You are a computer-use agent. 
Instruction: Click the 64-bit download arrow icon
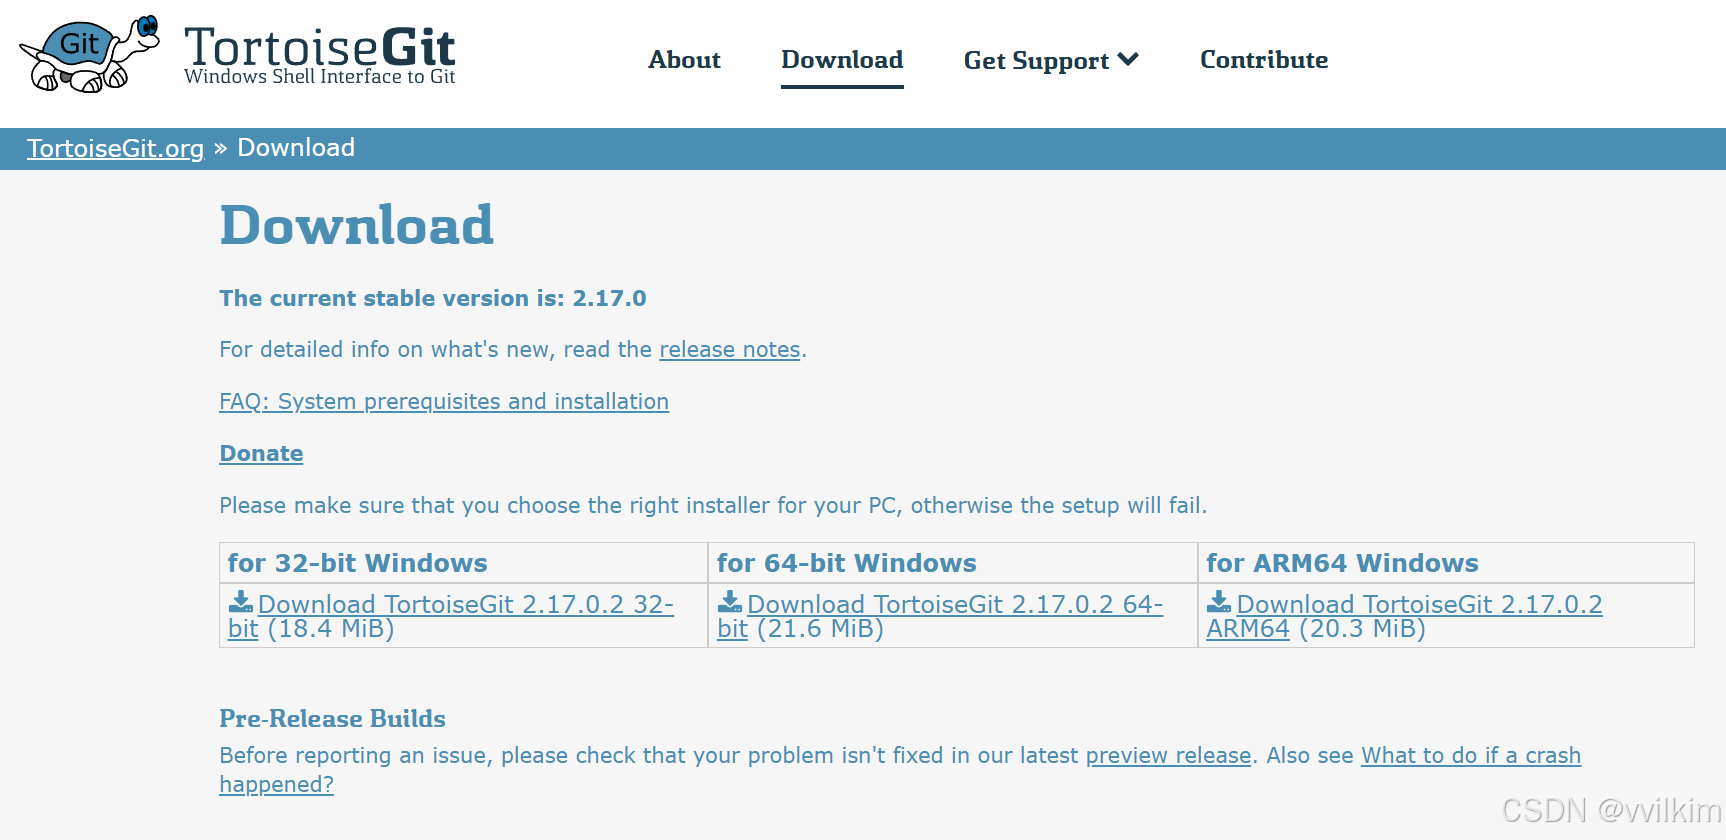click(730, 602)
